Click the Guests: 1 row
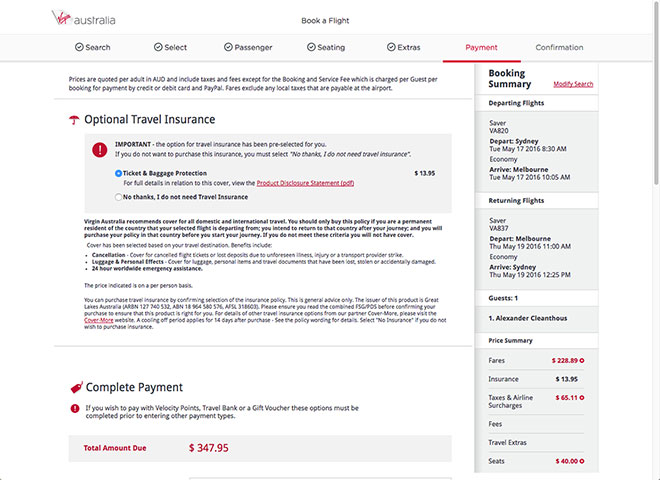Image resolution: width=660 pixels, height=480 pixels. [x=536, y=298]
